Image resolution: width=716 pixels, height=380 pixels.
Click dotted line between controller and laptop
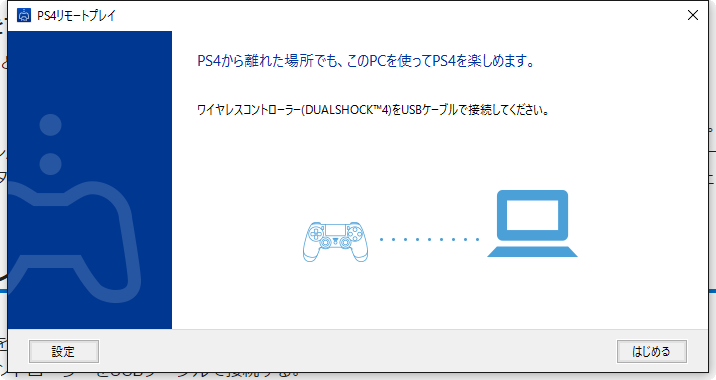(x=429, y=239)
